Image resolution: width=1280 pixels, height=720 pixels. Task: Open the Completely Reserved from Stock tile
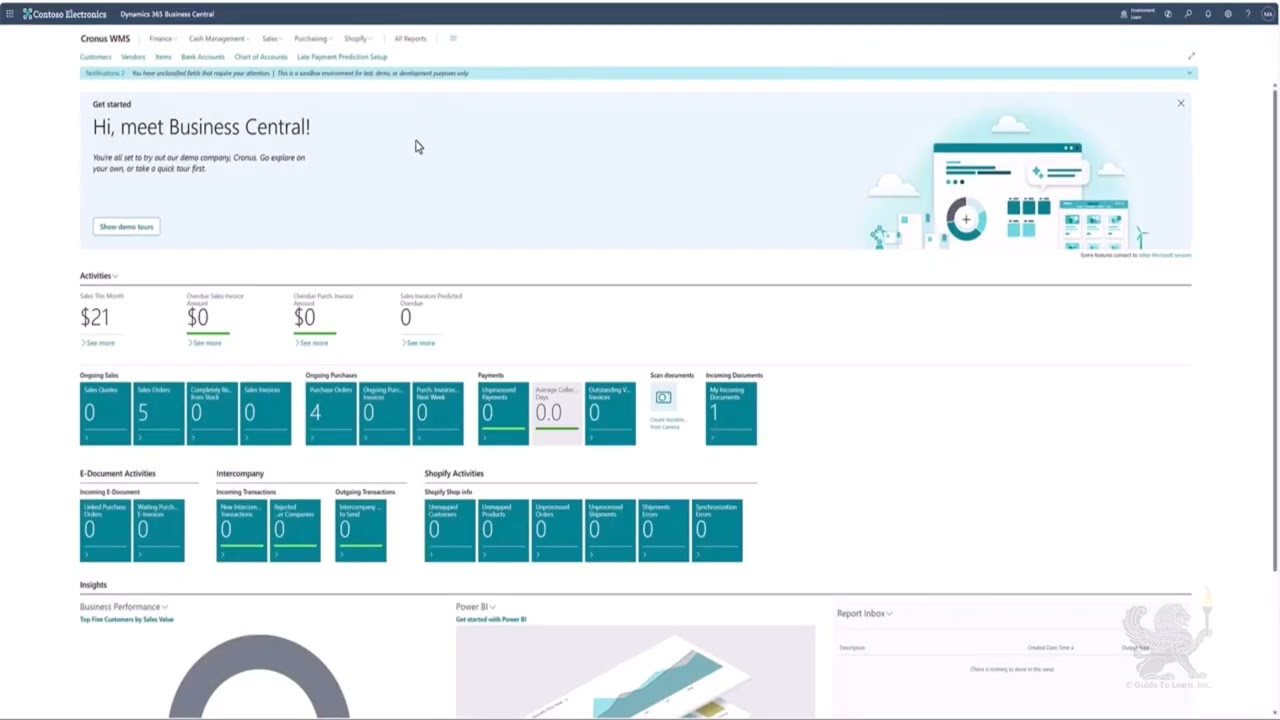tap(212, 413)
